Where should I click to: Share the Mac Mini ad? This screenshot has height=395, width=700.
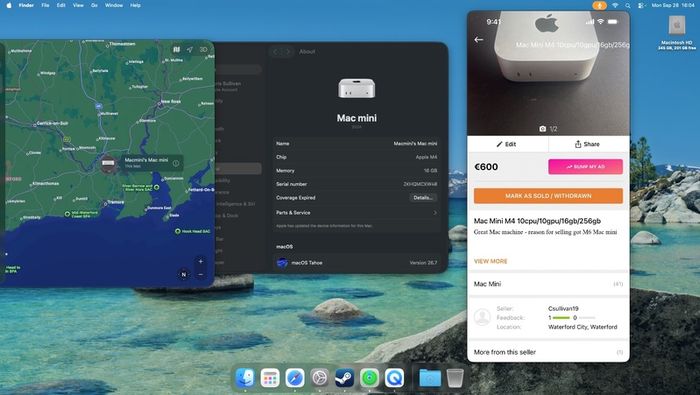pyautogui.click(x=587, y=144)
